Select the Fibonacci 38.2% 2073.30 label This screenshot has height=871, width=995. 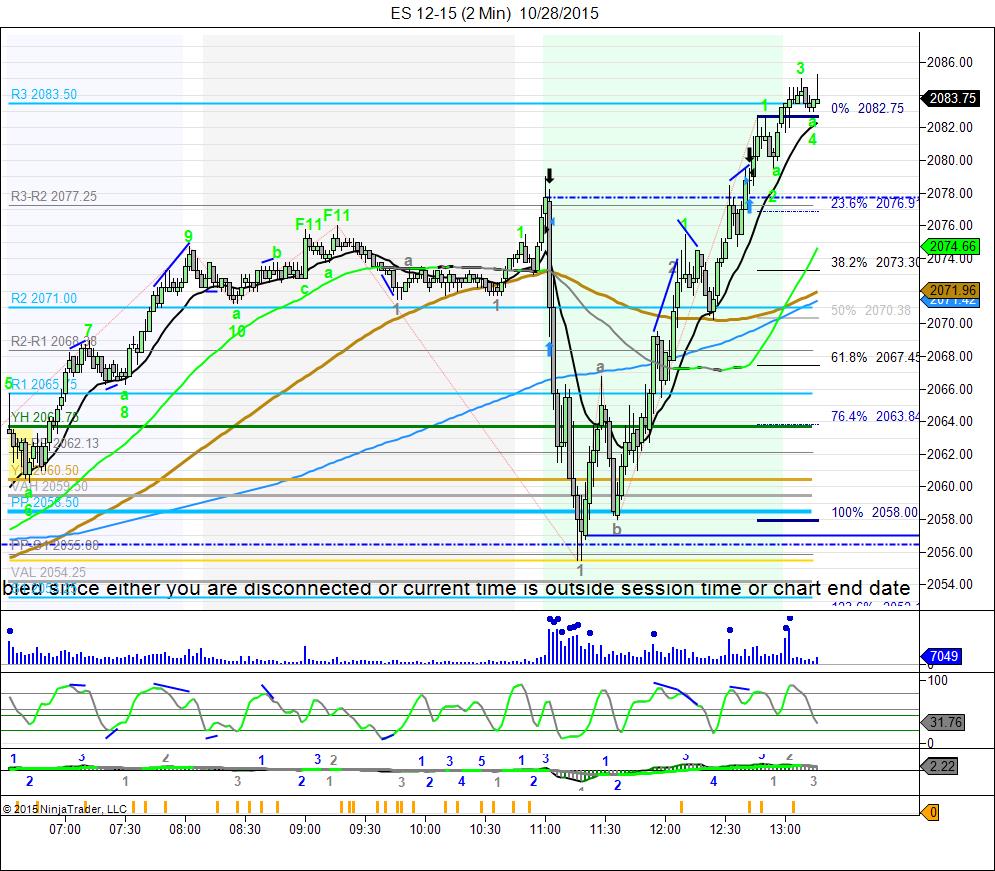point(874,263)
